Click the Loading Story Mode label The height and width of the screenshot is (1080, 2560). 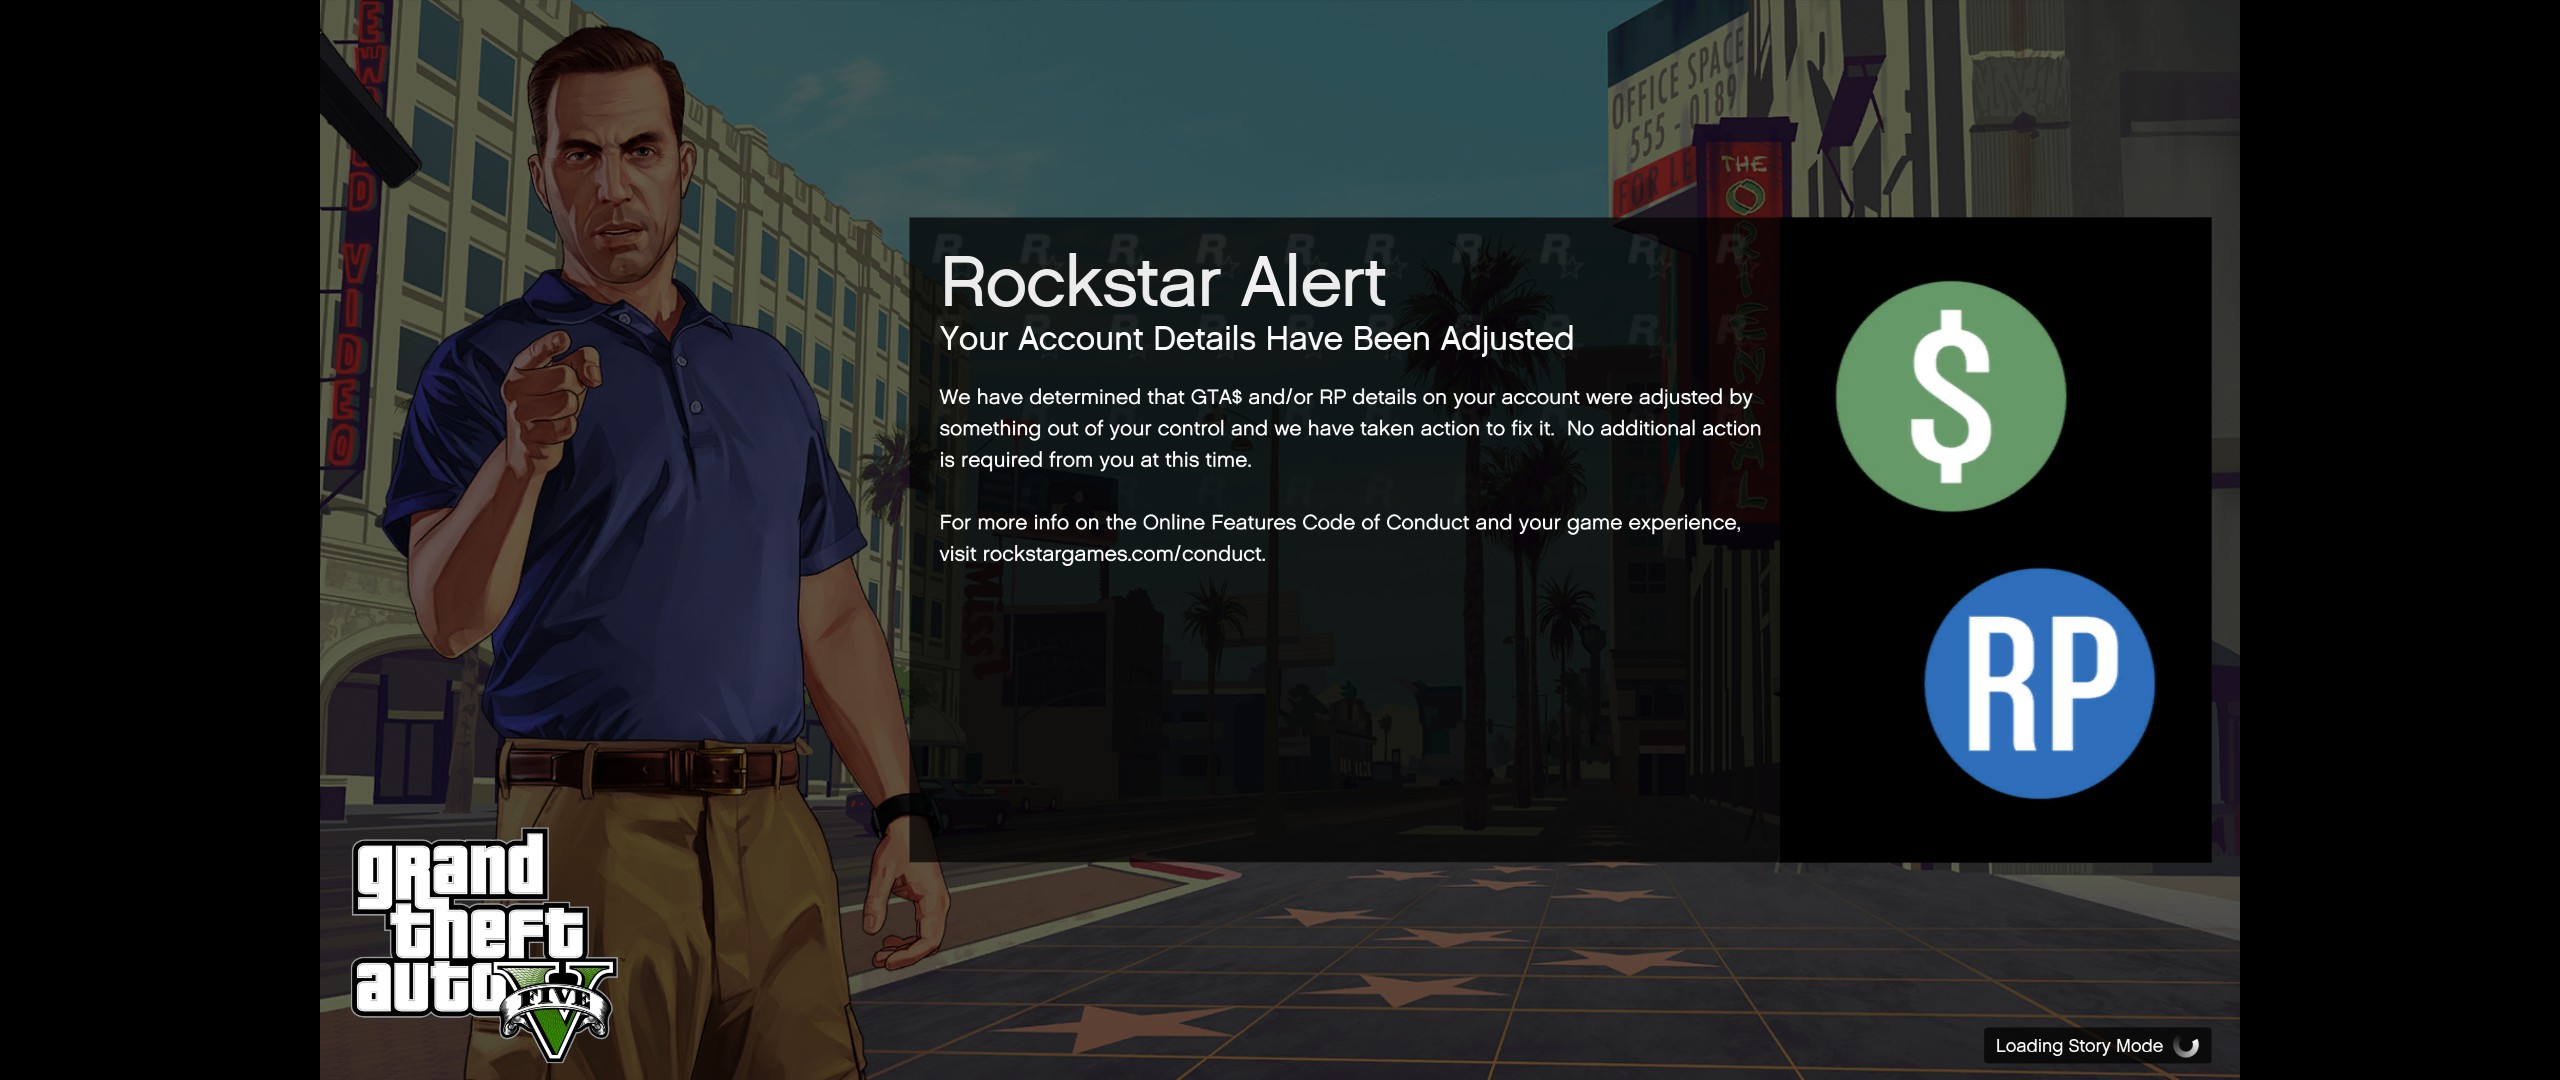2078,1046
